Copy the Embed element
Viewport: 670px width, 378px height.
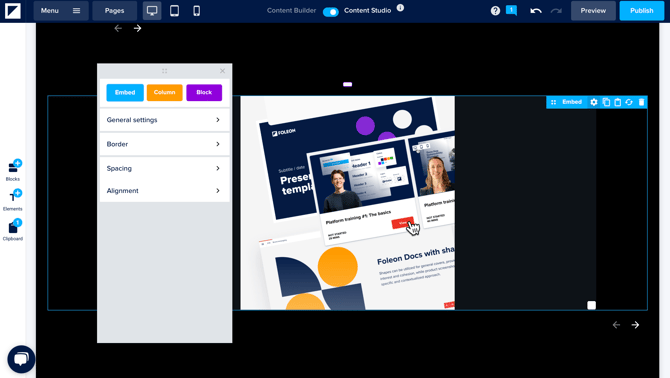pyautogui.click(x=606, y=102)
